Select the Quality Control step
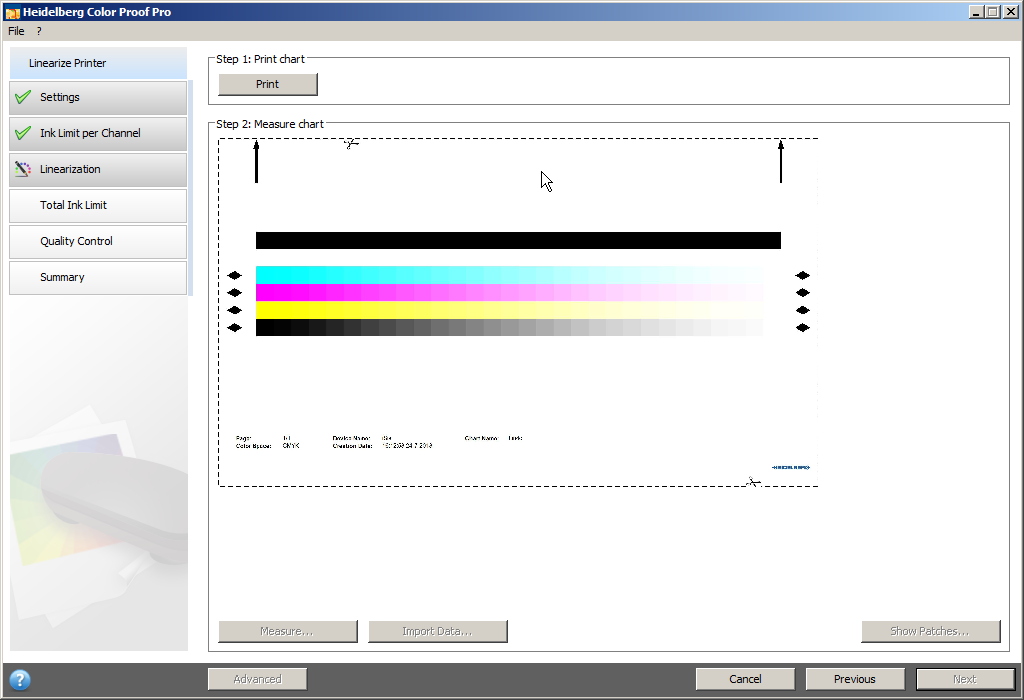1024x700 pixels. (98, 241)
